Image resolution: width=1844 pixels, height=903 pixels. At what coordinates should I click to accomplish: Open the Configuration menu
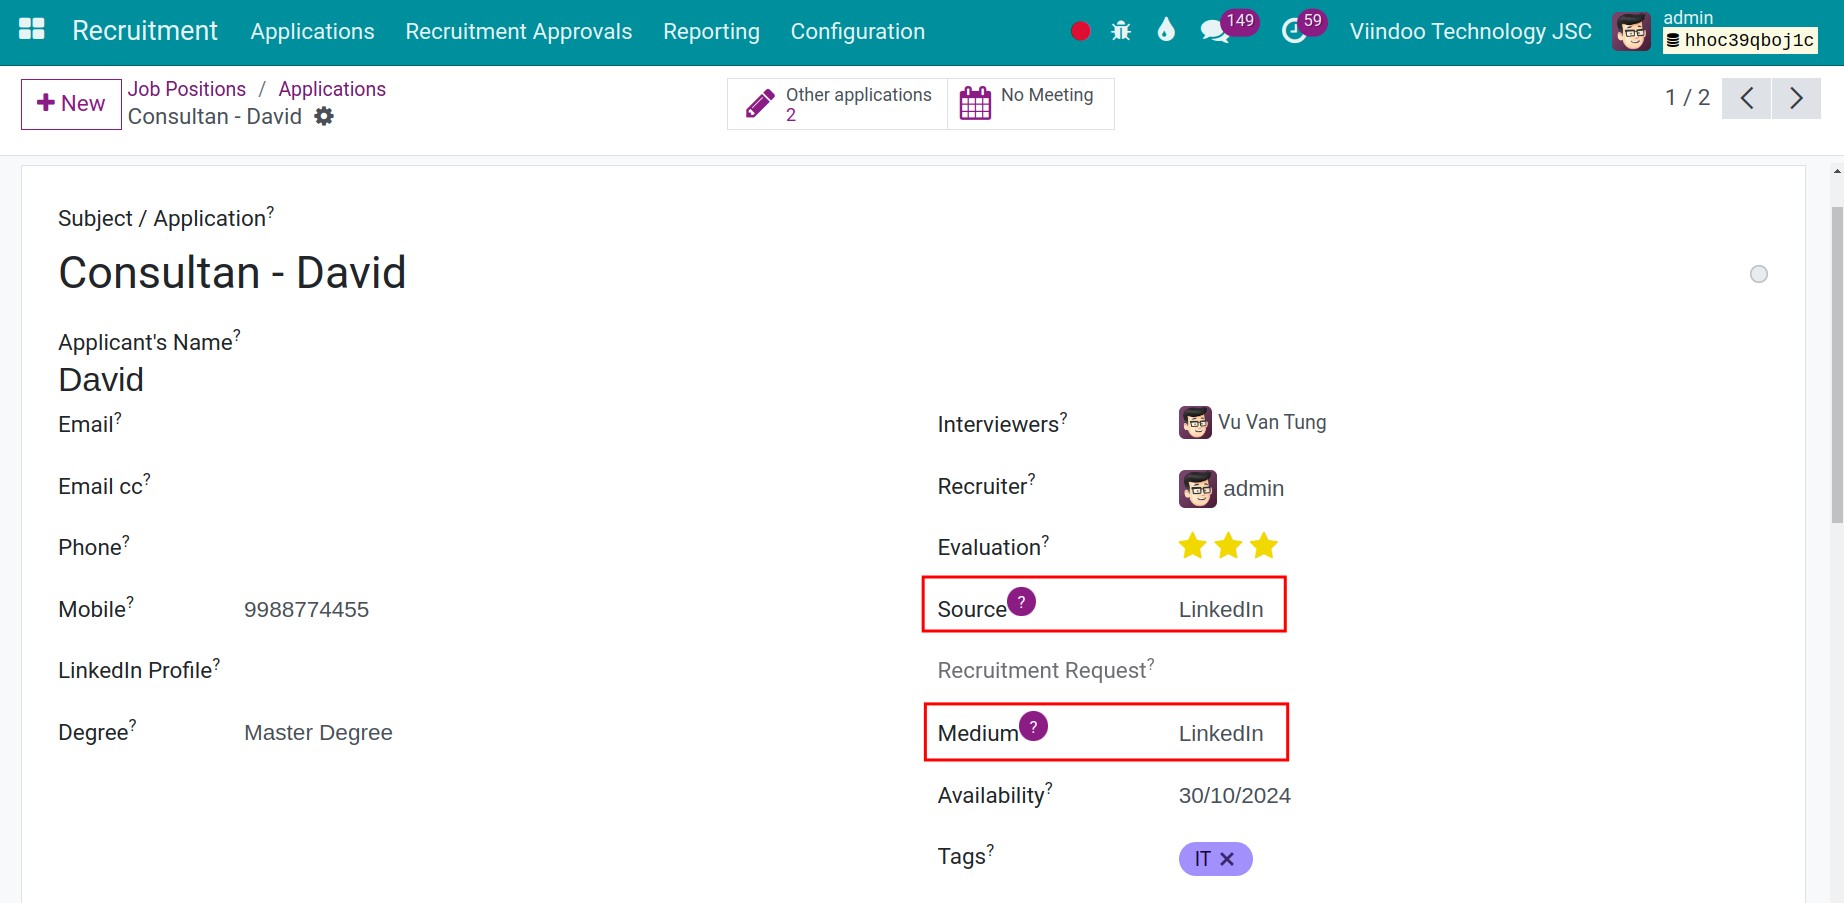click(858, 31)
